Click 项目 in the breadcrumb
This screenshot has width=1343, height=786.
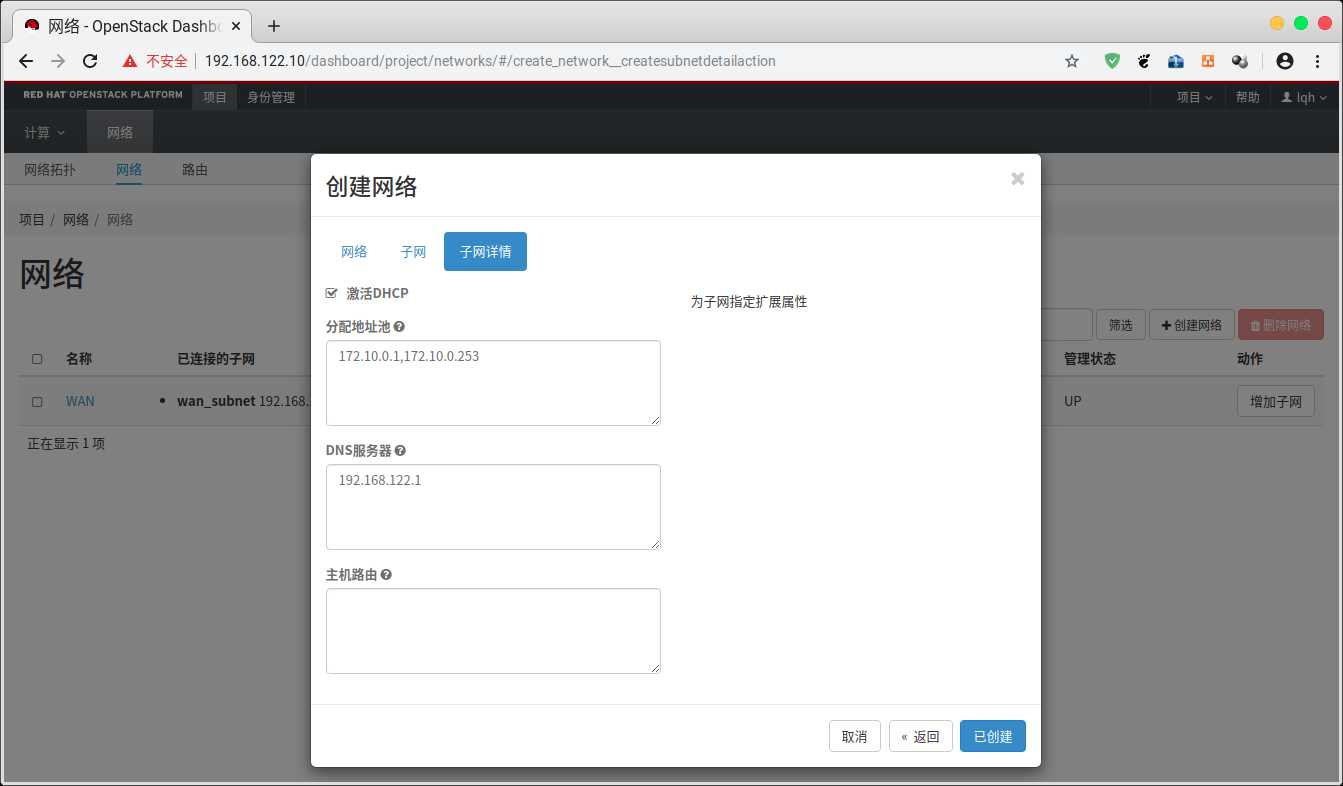32,219
